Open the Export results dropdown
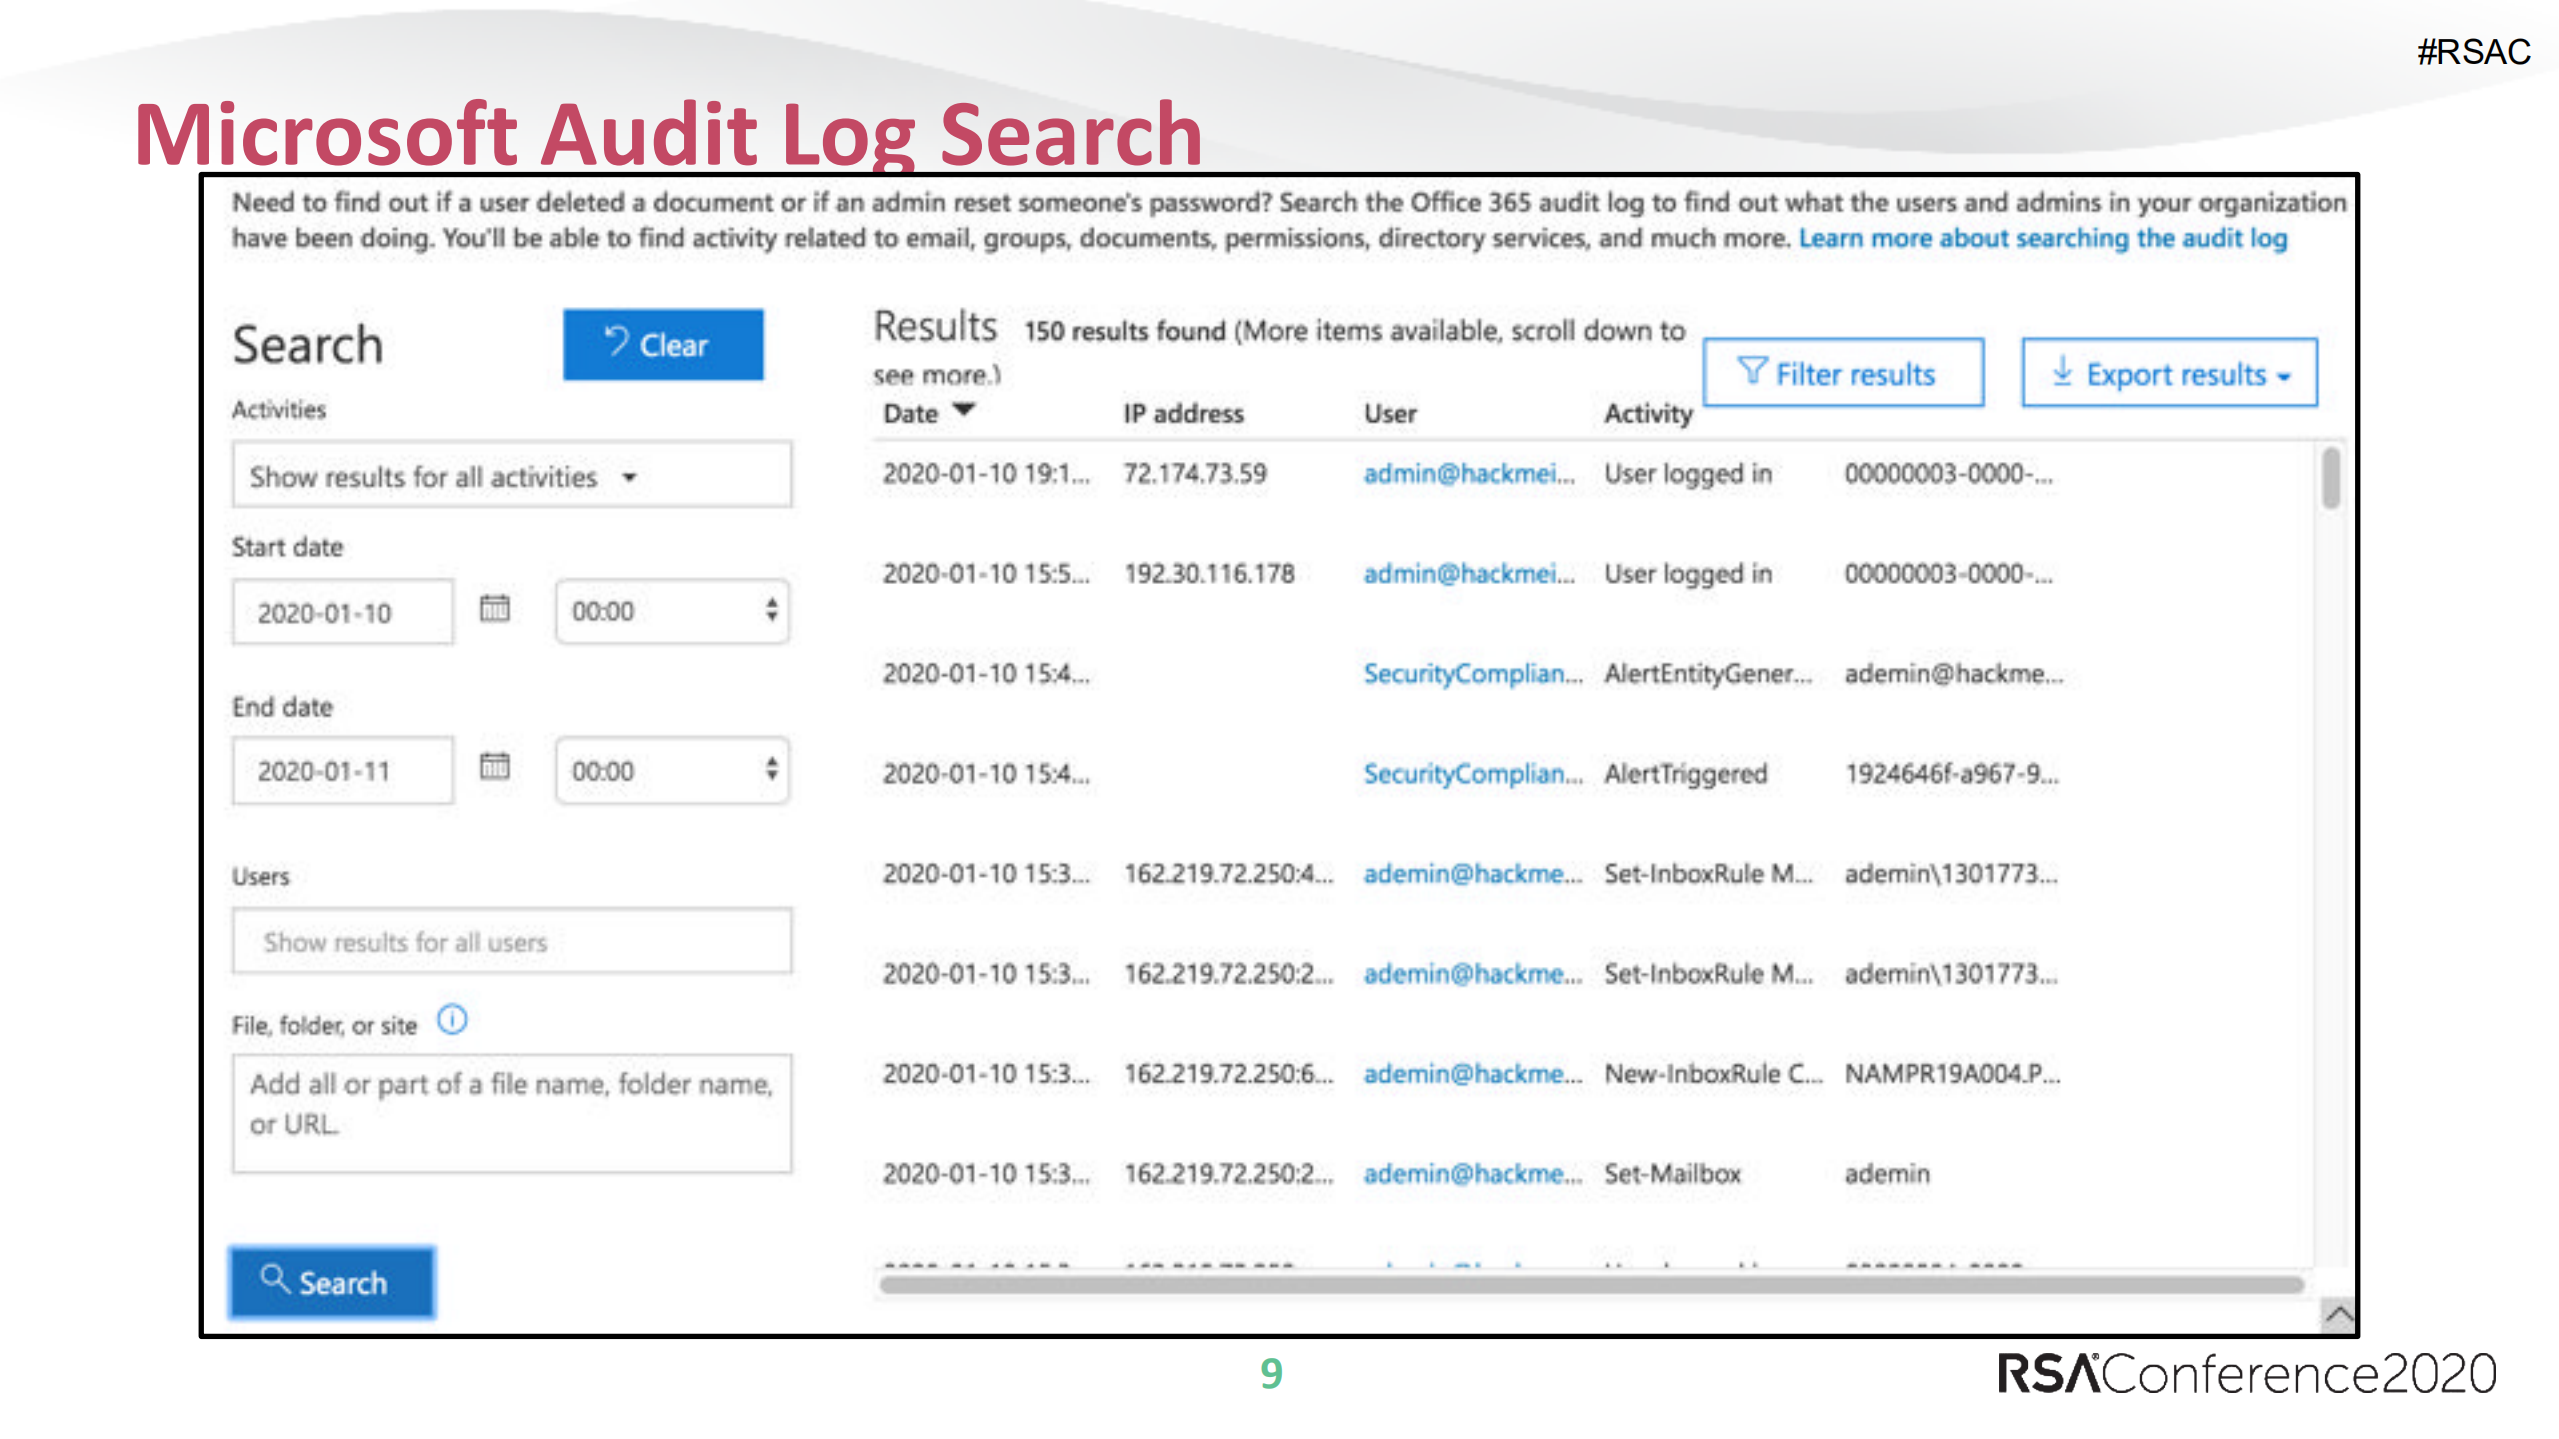The height and width of the screenshot is (1439, 2559). pos(2168,373)
